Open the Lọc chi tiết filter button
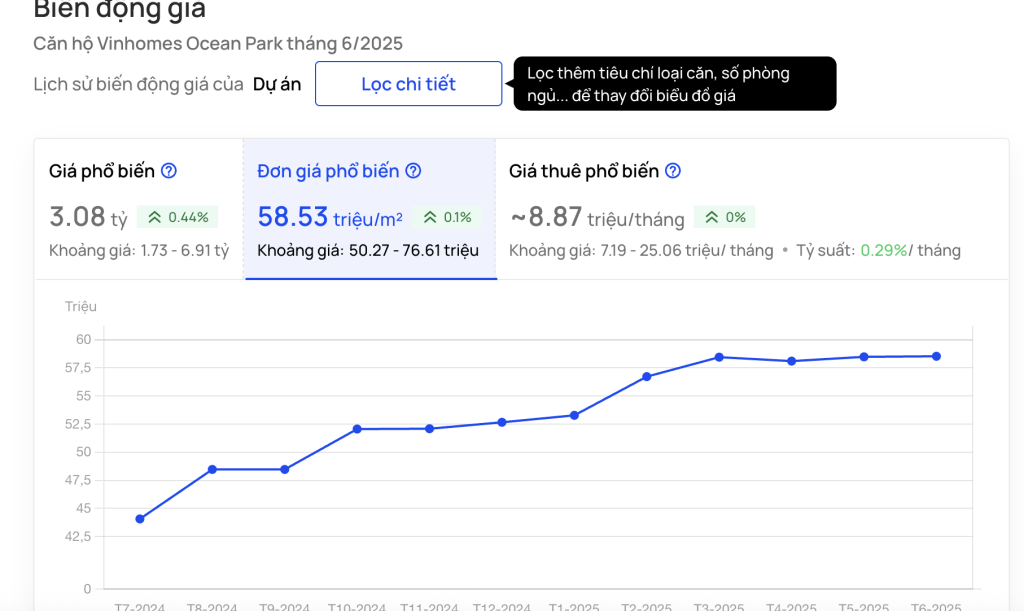The image size is (1024, 611). point(409,84)
